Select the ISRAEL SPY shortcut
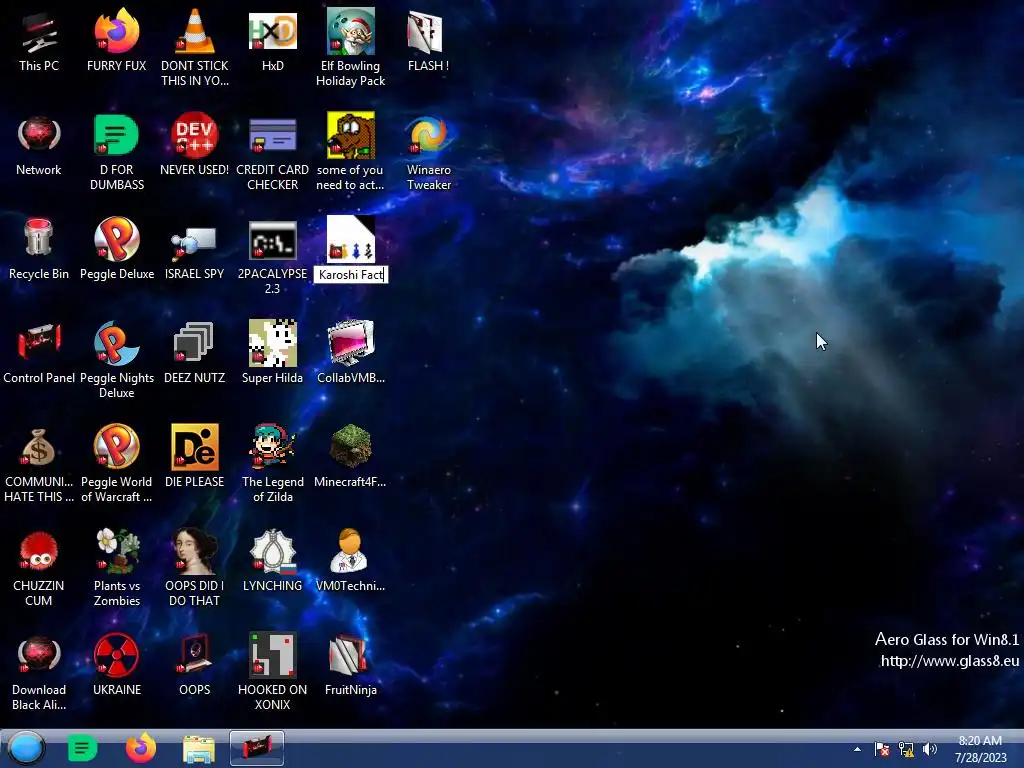1024x768 pixels. (195, 249)
